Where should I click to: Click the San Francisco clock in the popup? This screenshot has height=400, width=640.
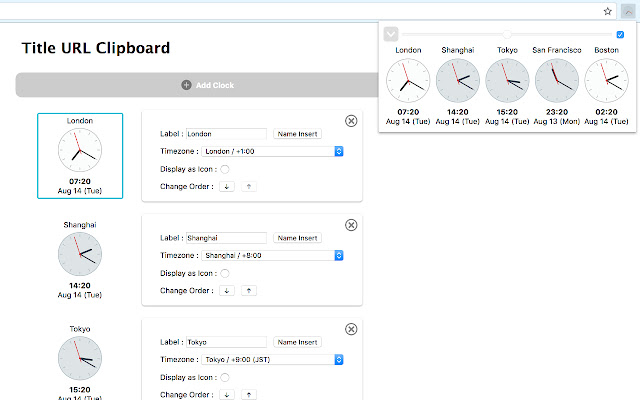click(x=557, y=80)
